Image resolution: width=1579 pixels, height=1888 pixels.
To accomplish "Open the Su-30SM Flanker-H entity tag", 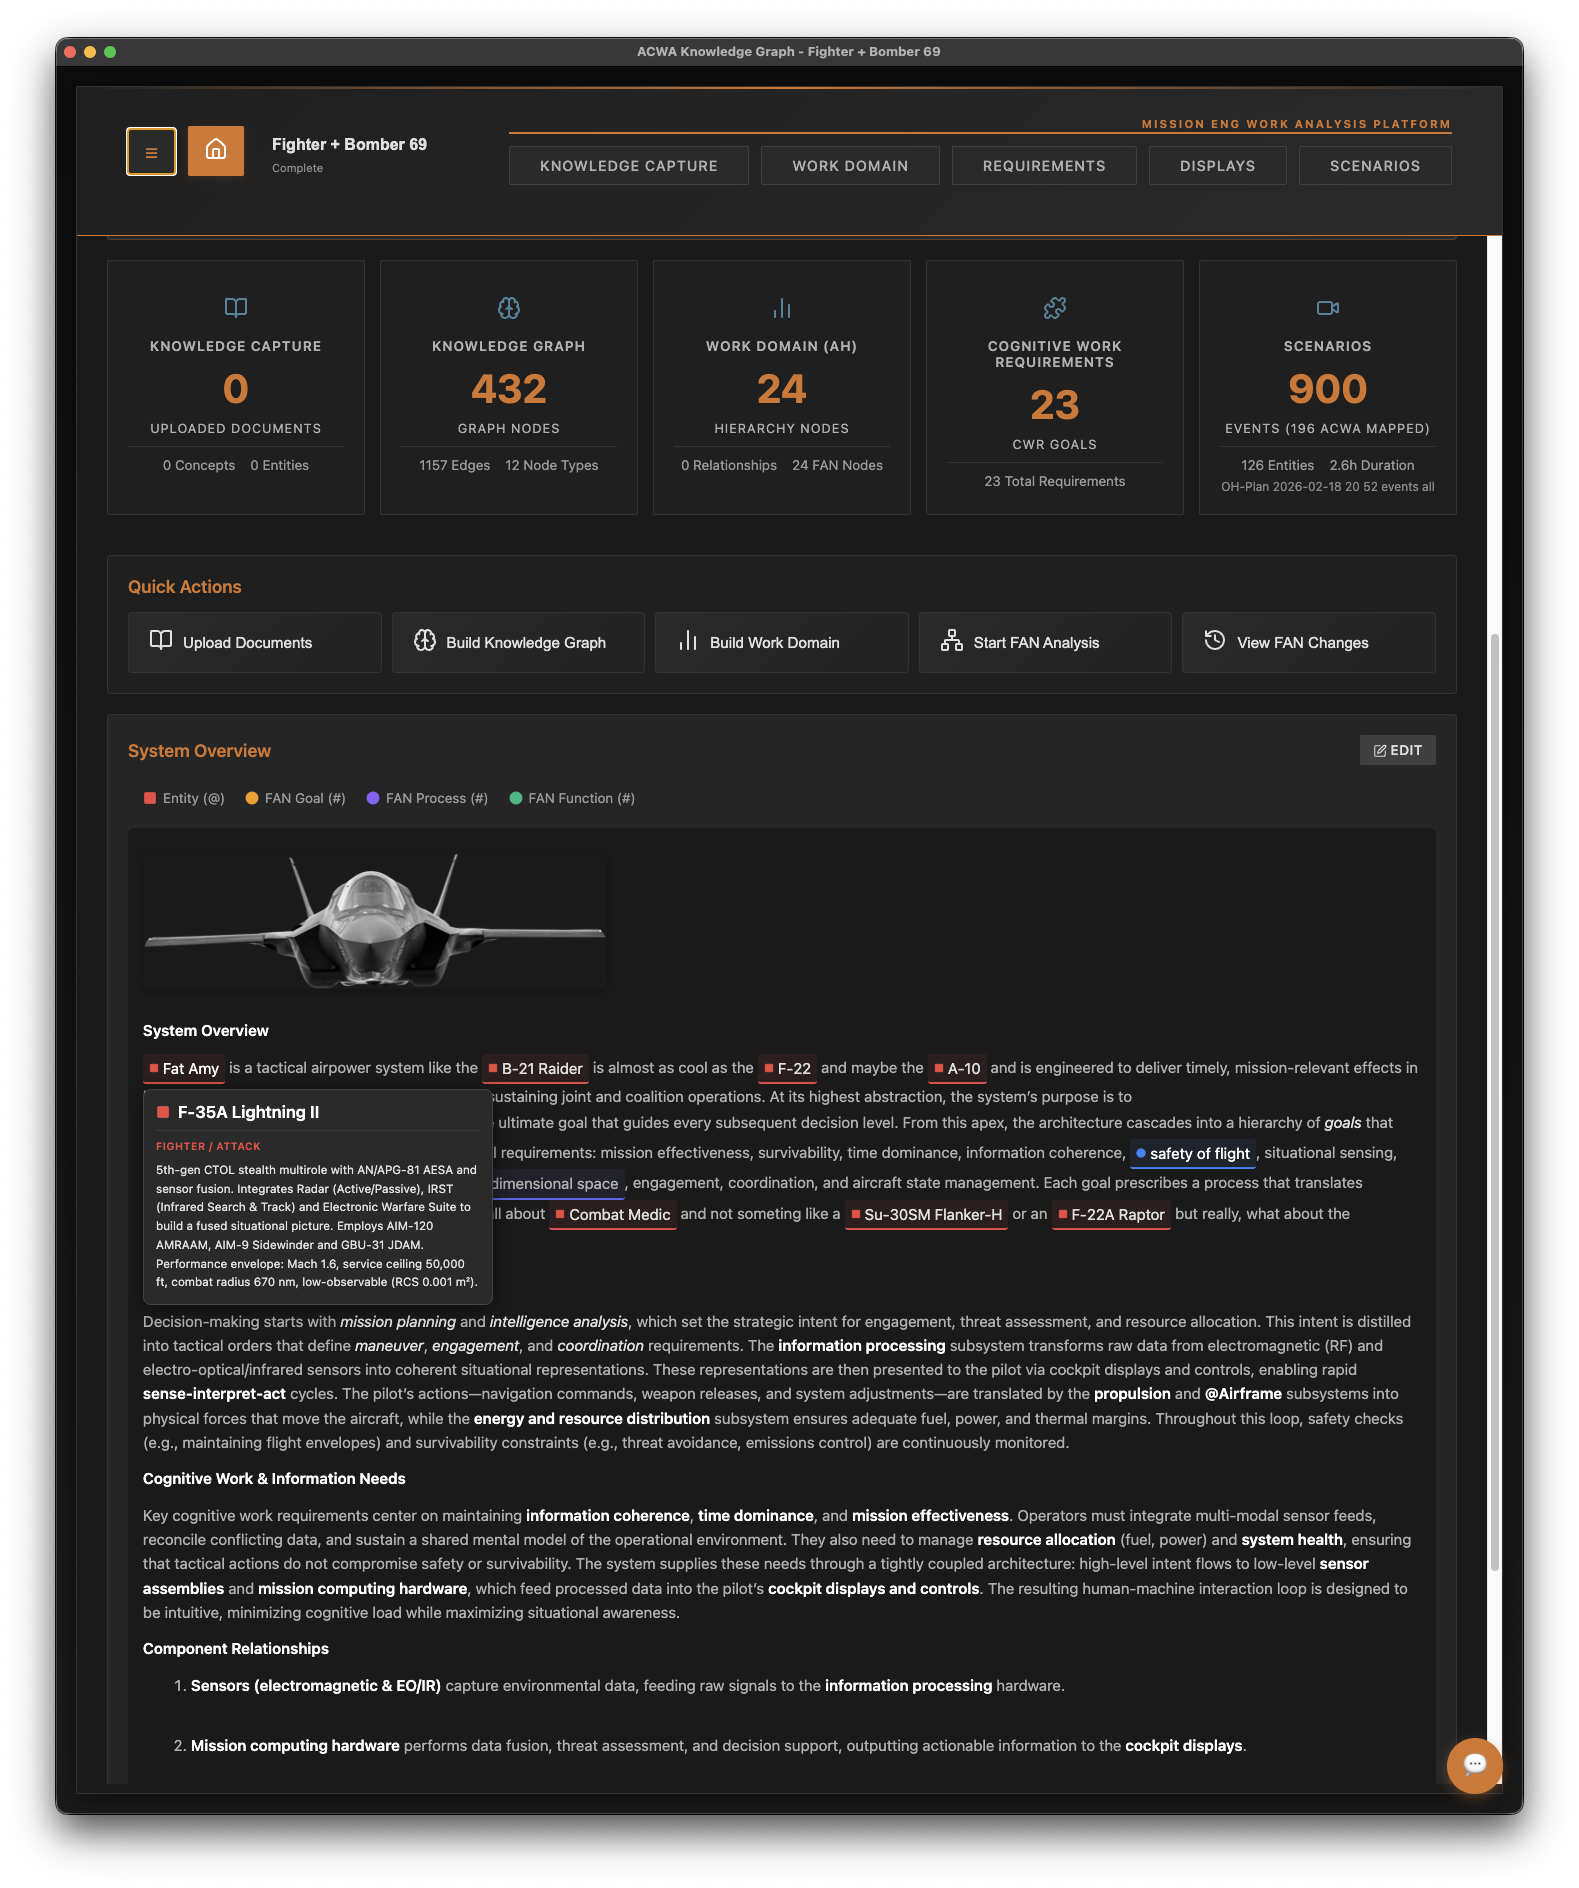I will pyautogui.click(x=926, y=1214).
